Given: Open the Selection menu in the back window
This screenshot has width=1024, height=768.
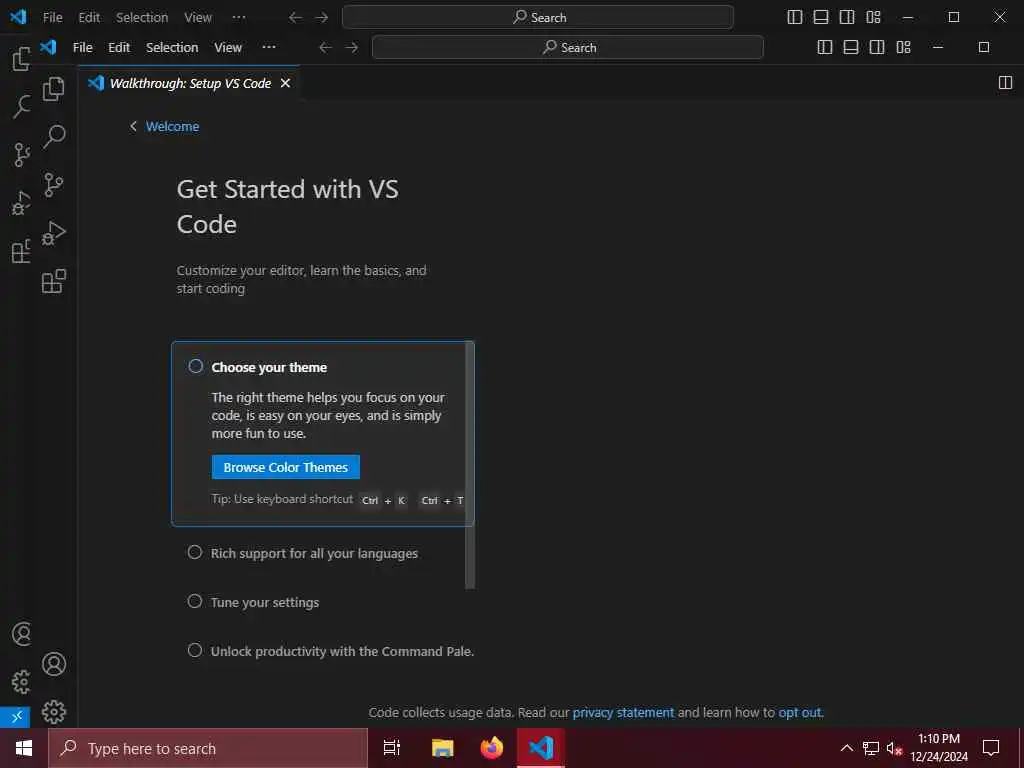Looking at the screenshot, I should 142,18.
